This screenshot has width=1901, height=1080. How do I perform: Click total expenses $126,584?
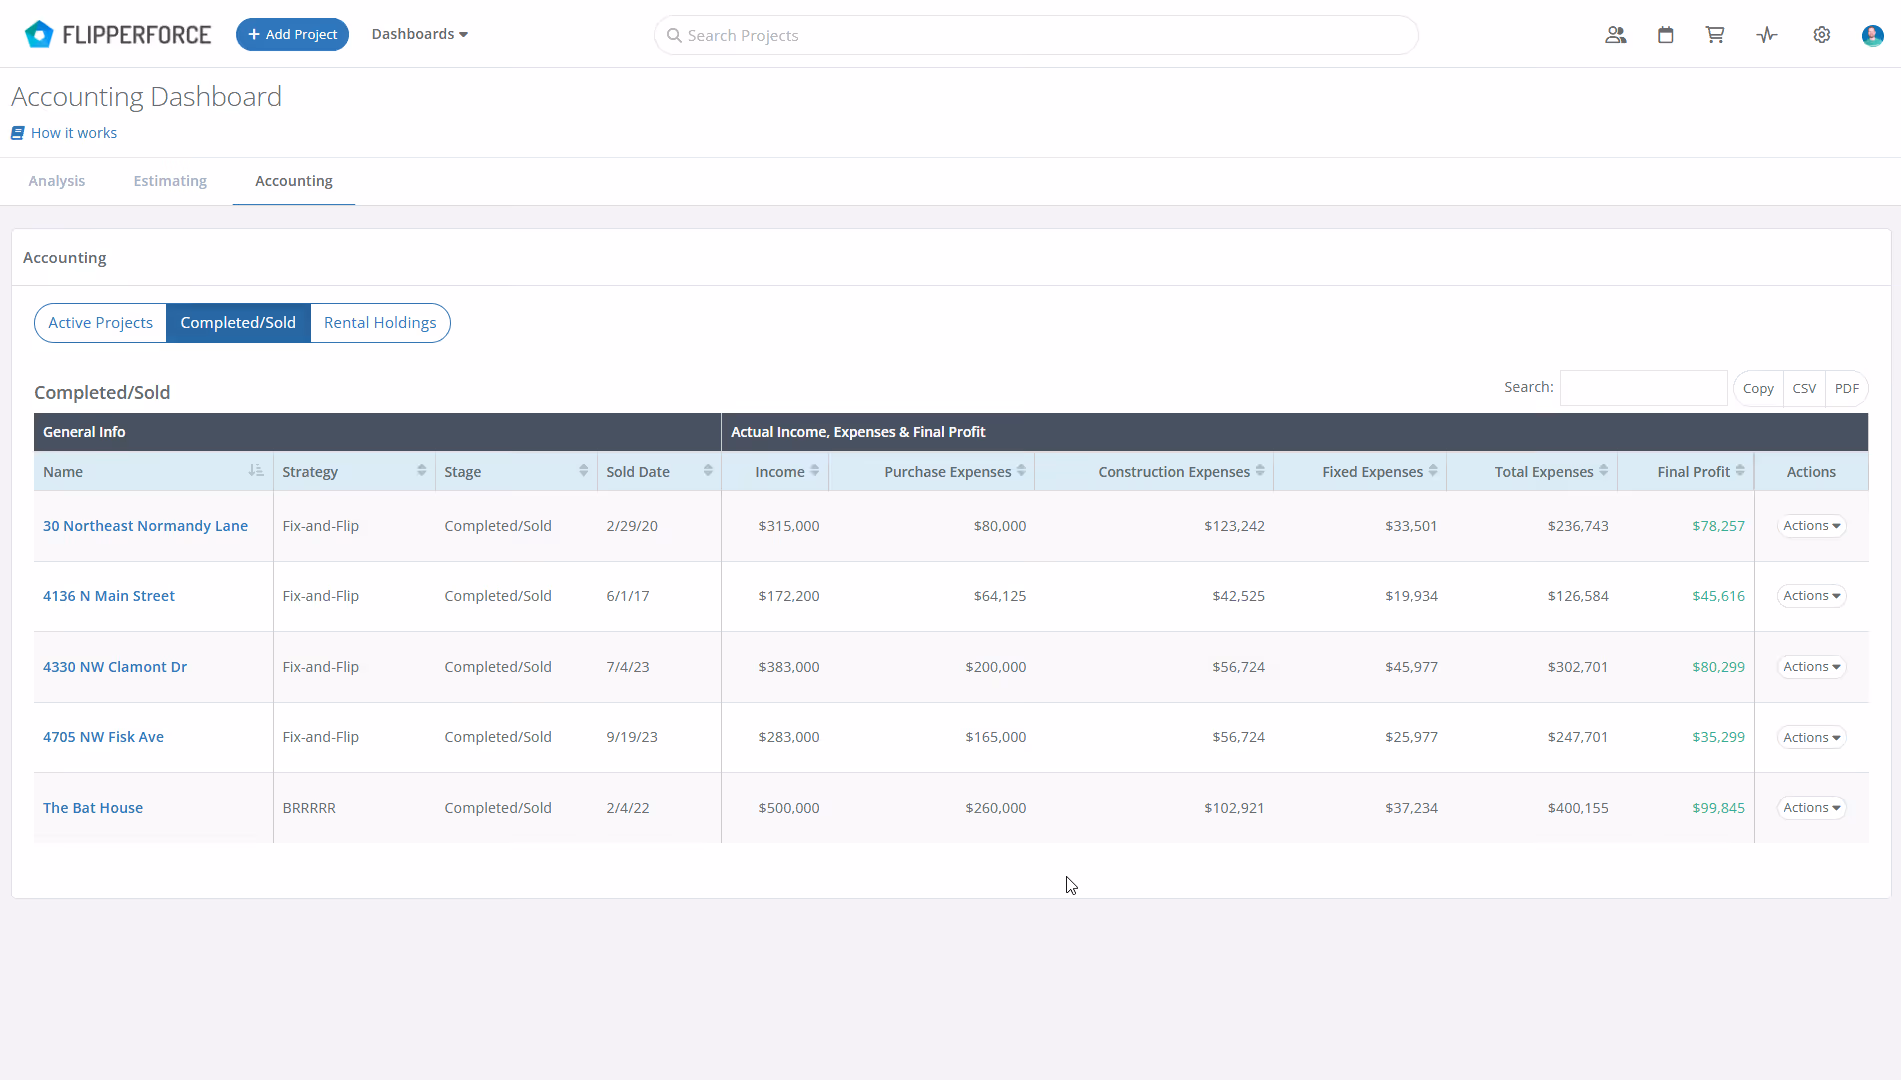pos(1578,596)
